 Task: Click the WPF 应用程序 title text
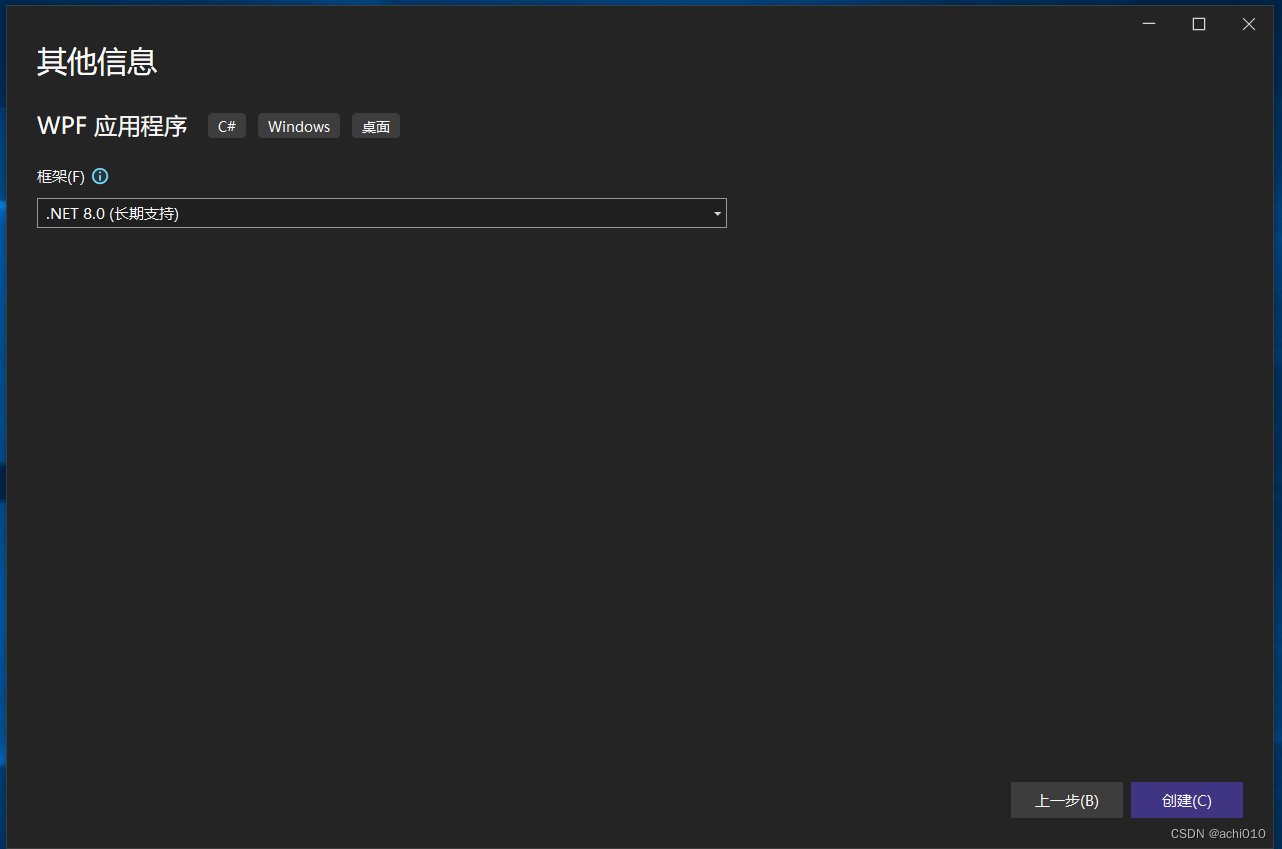click(x=112, y=126)
